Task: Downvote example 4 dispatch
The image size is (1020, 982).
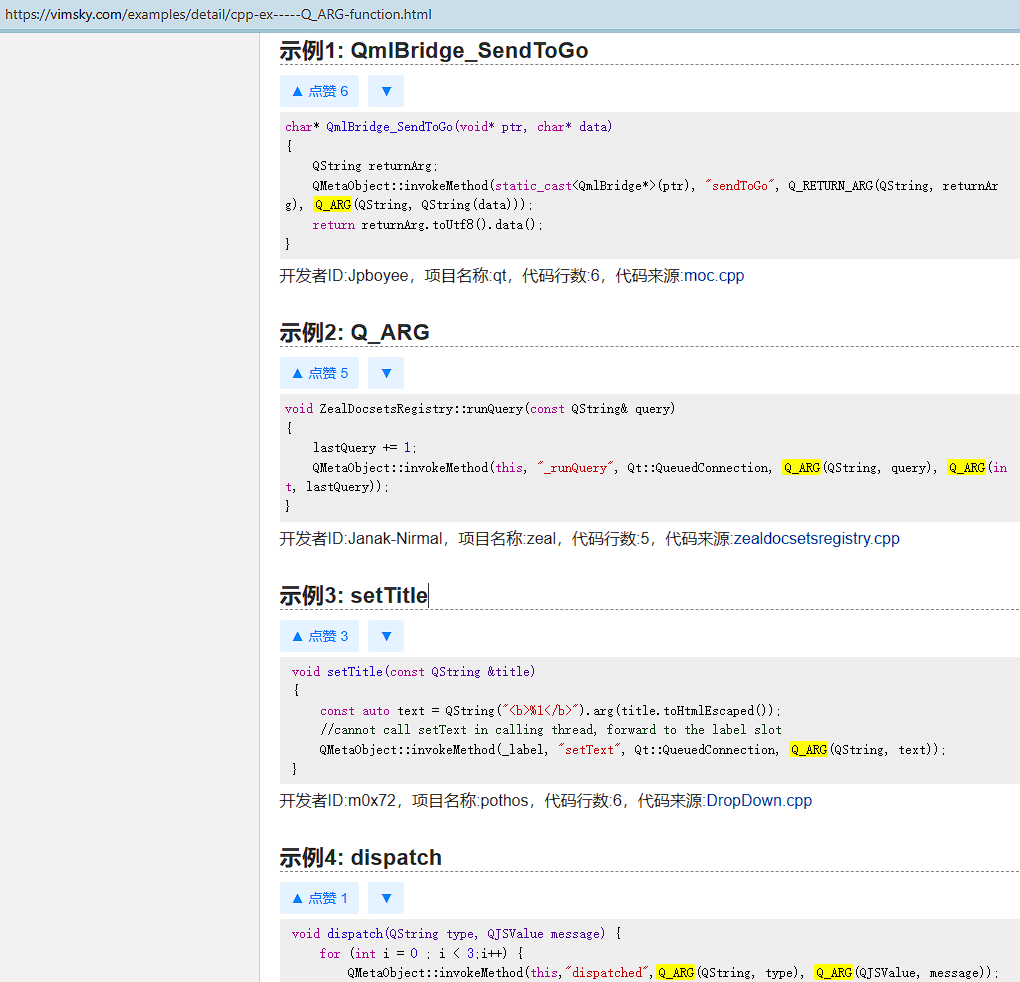Action: (x=386, y=898)
